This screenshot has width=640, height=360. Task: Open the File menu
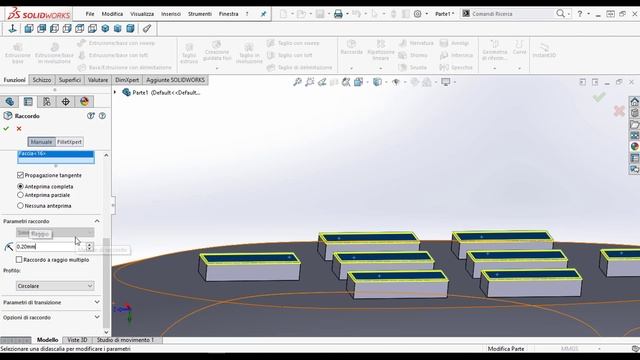coord(90,14)
